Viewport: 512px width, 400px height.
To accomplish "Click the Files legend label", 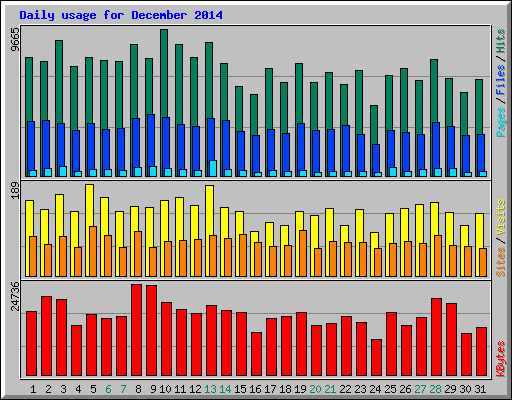I will 501,80.
